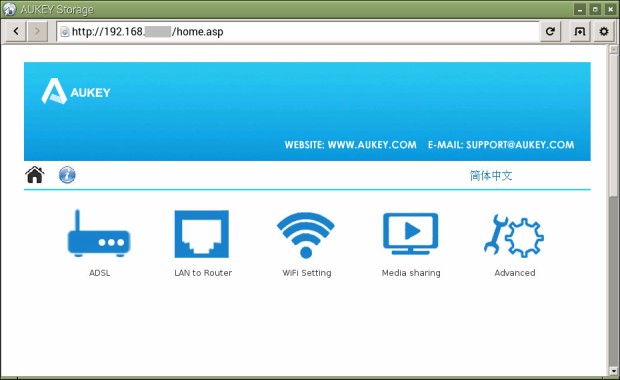620x380 pixels.
Task: Switch language to 简体中文
Action: pos(491,175)
